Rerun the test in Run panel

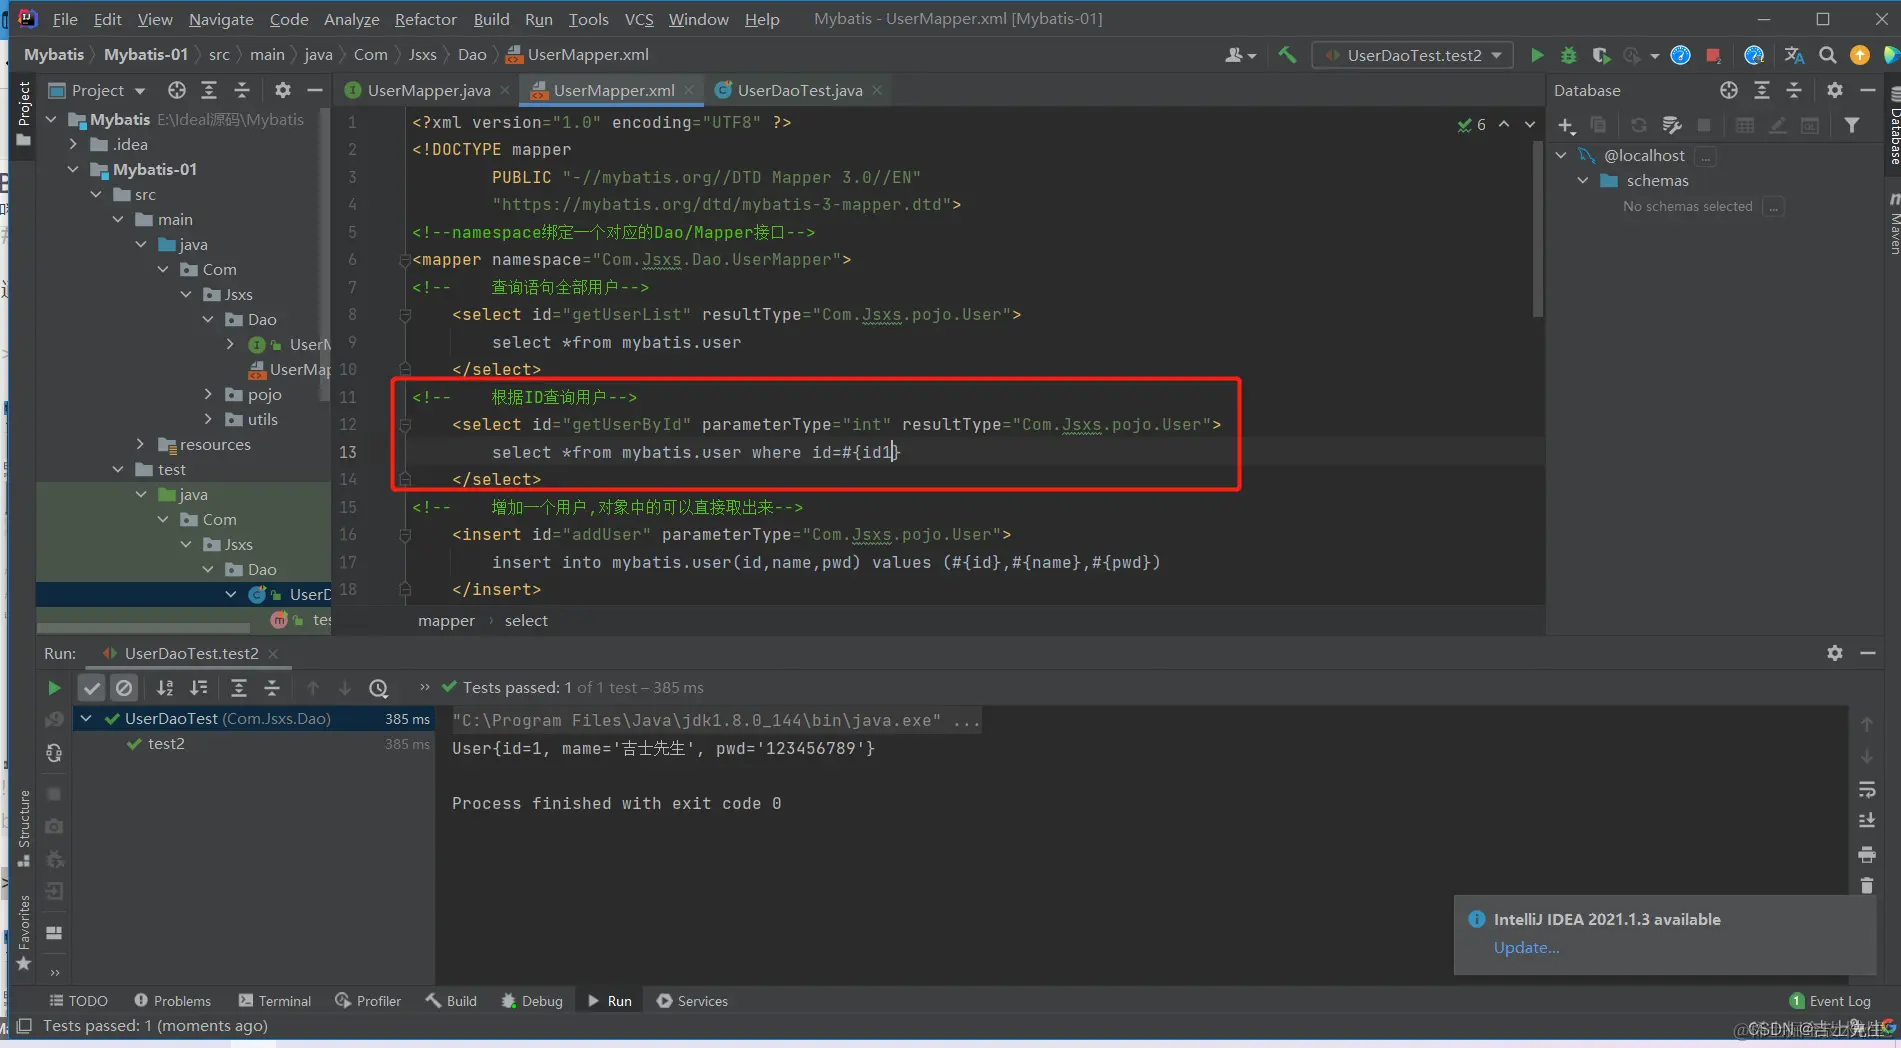[54, 688]
